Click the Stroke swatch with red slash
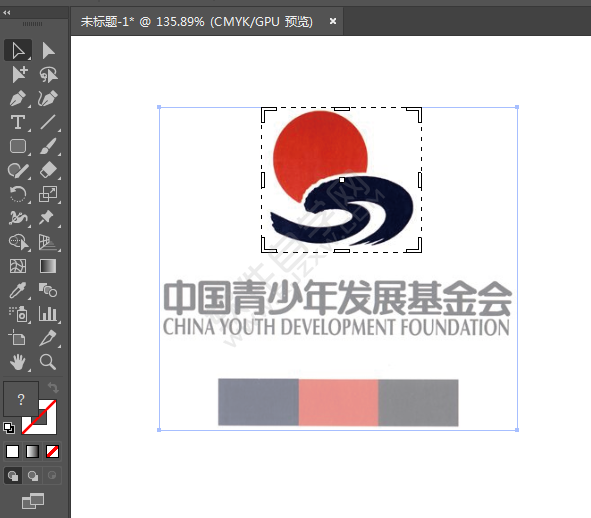 point(48,425)
